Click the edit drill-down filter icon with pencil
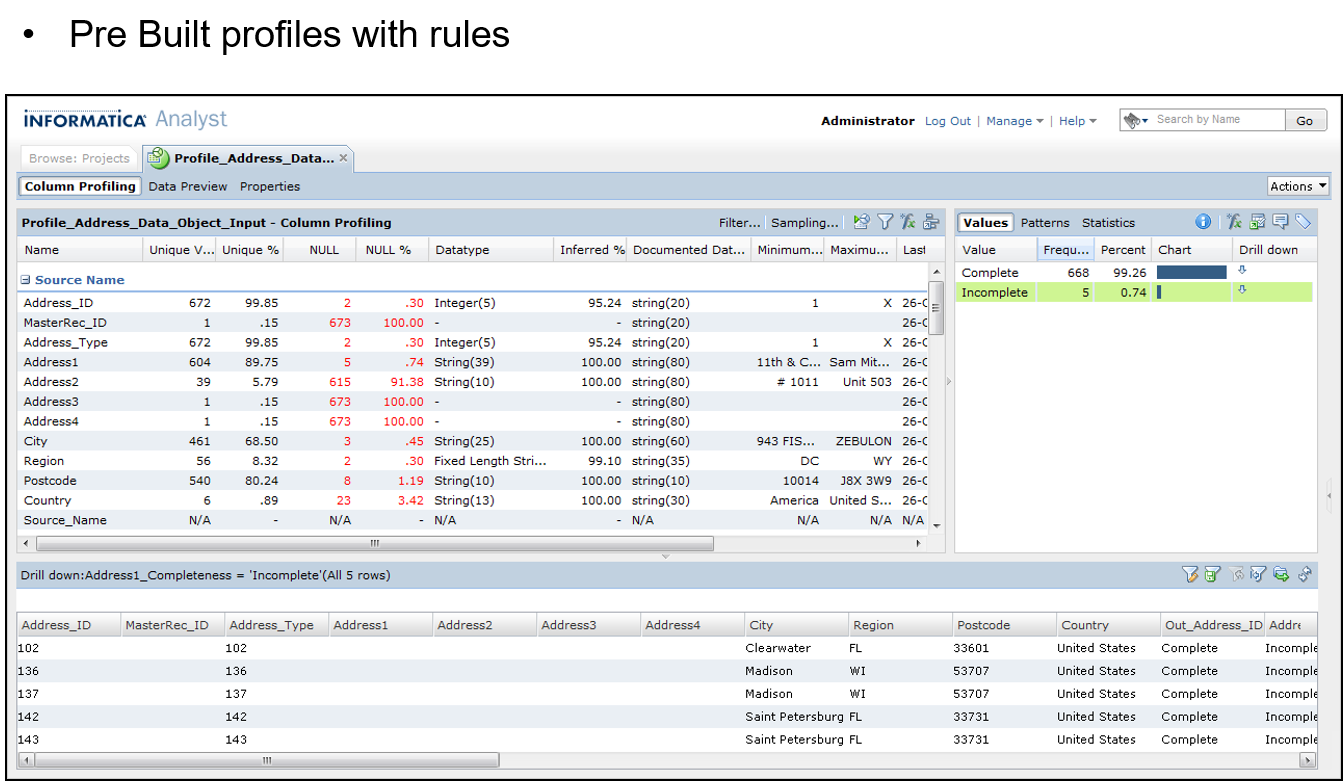 1189,574
